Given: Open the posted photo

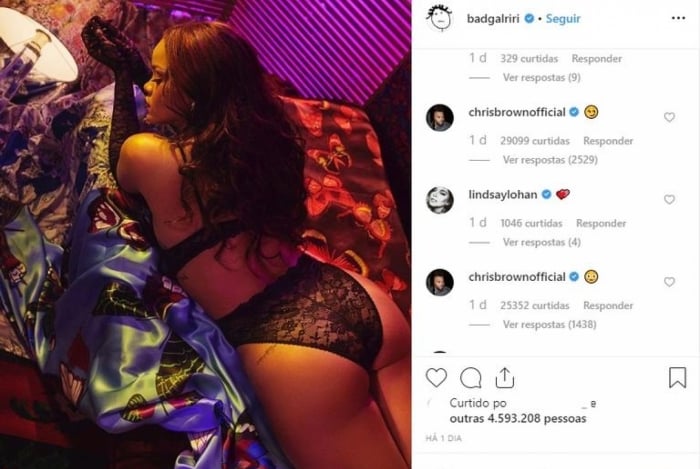Looking at the screenshot, I should (x=205, y=234).
